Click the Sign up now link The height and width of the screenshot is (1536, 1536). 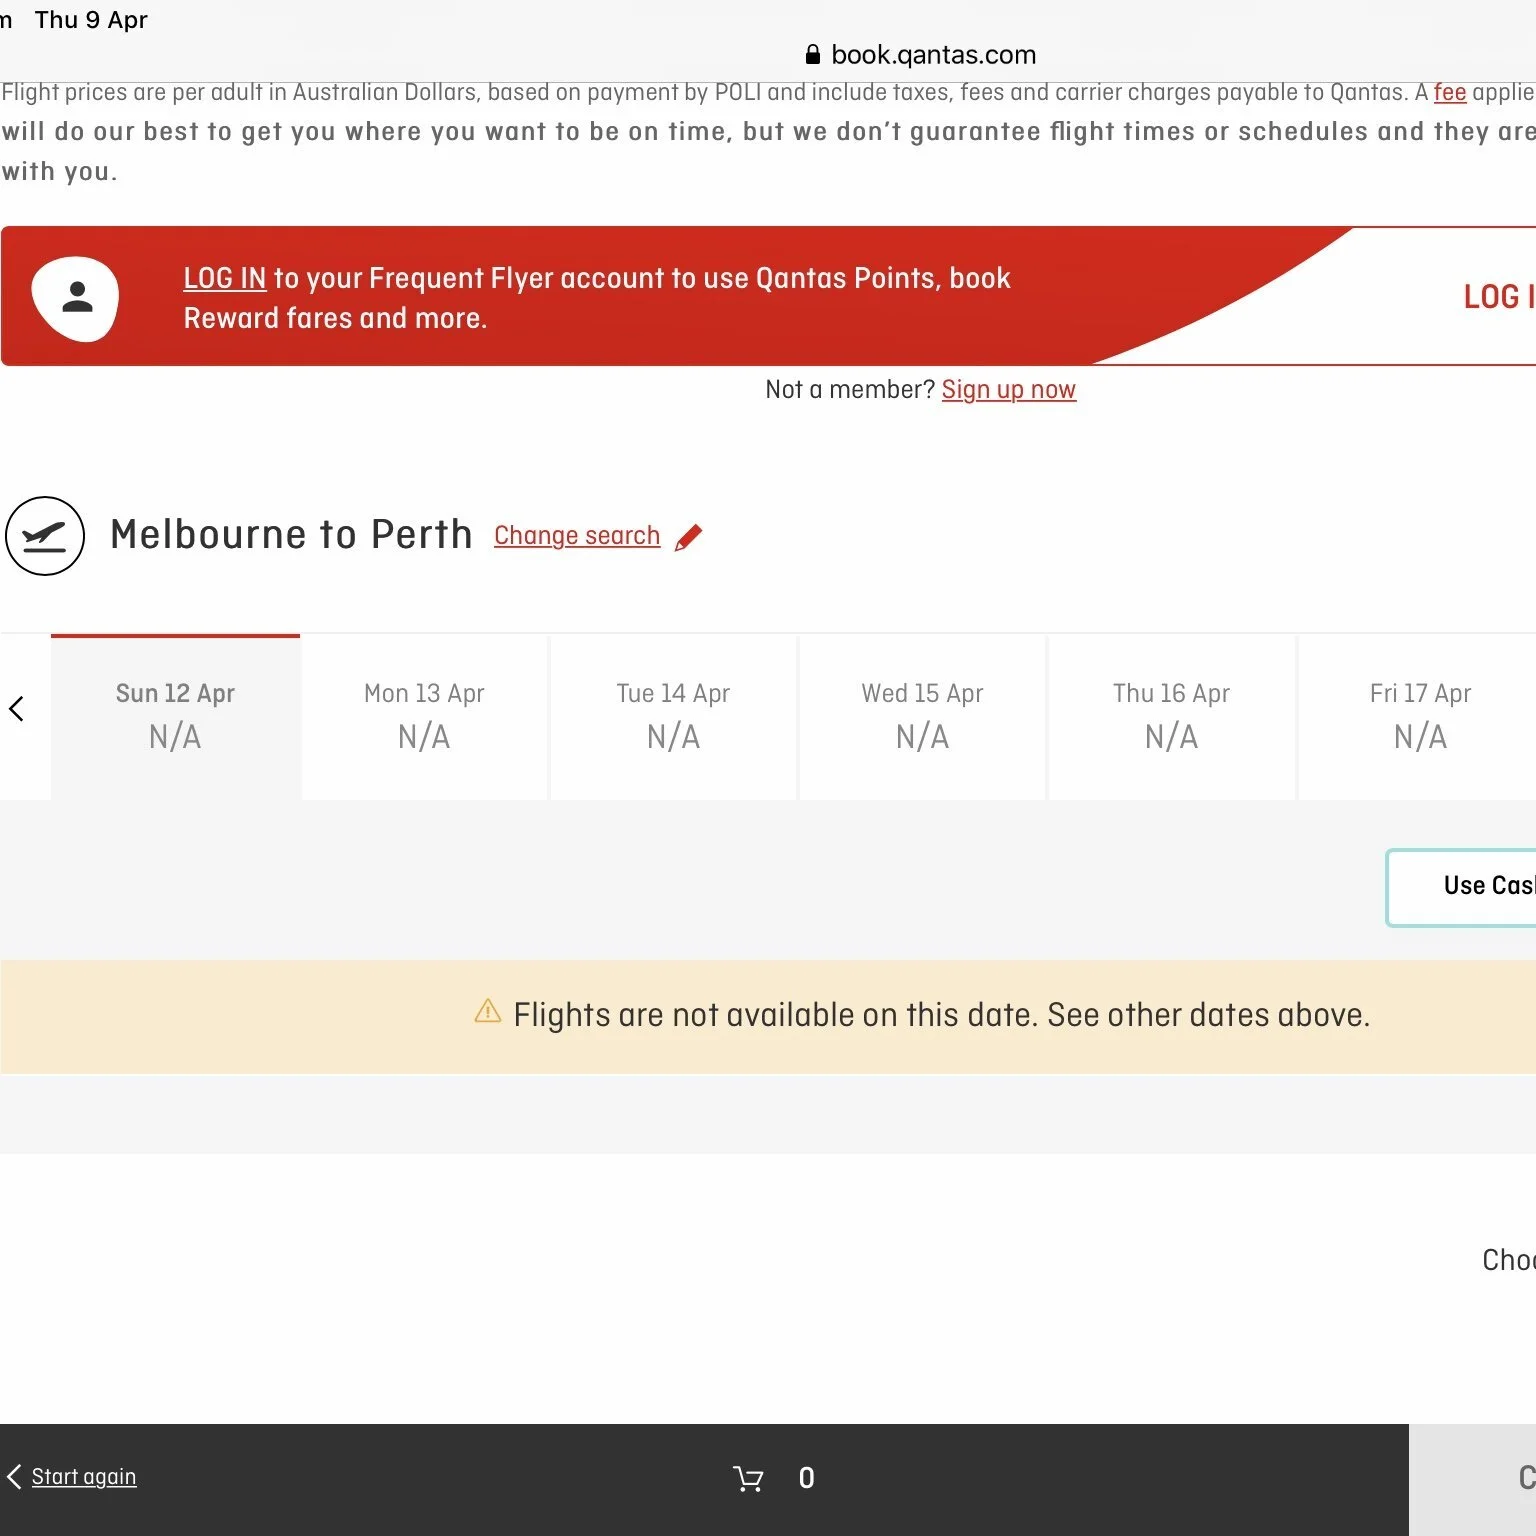pyautogui.click(x=1009, y=390)
